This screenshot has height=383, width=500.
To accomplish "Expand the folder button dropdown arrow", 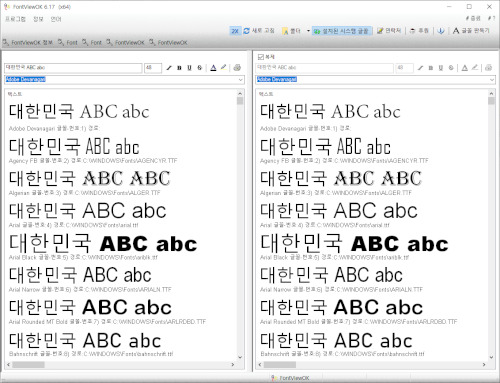I will (x=308, y=31).
